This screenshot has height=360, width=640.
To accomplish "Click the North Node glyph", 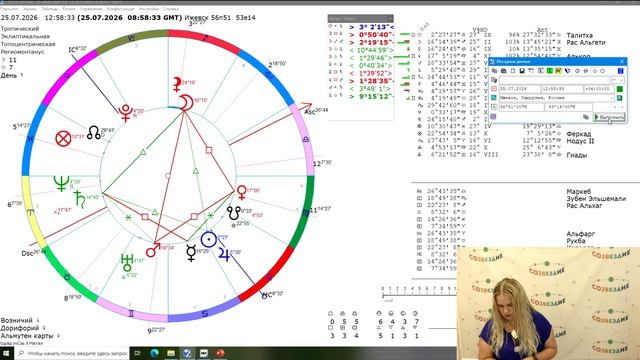I will 93,132.
